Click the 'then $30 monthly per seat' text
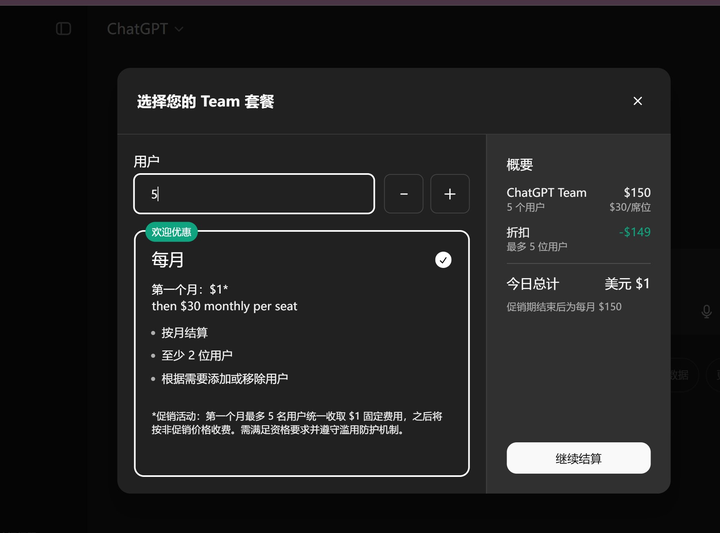Screen dimensions: 720x533 pos(225,306)
